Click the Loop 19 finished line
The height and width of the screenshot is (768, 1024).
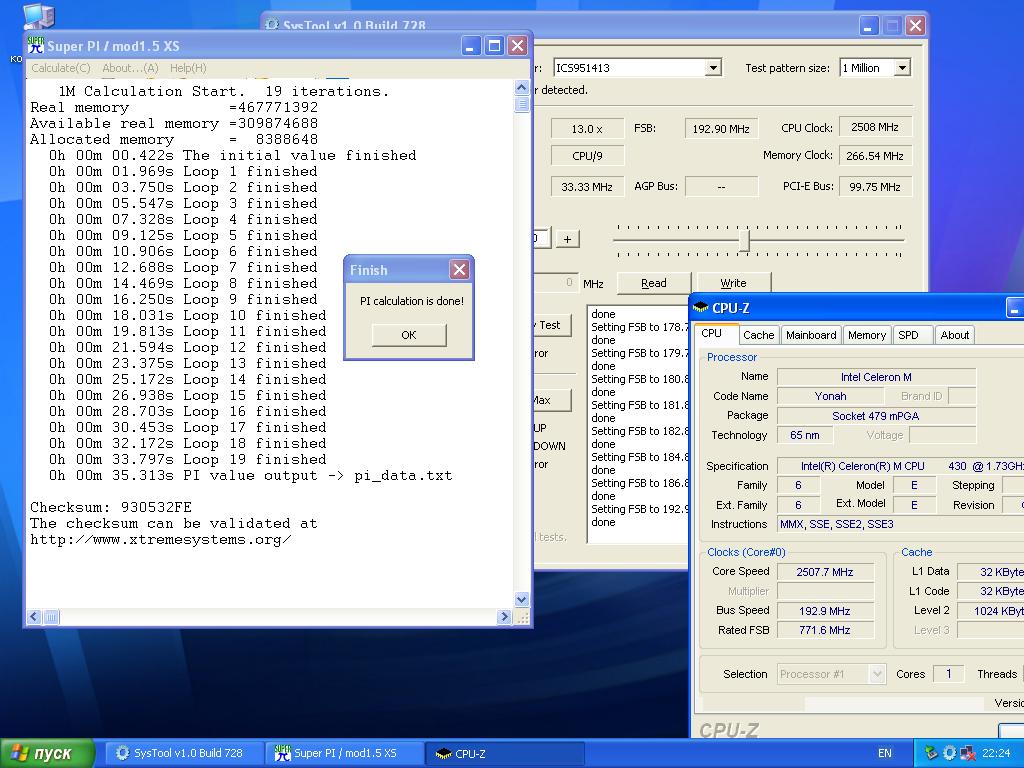pos(187,459)
